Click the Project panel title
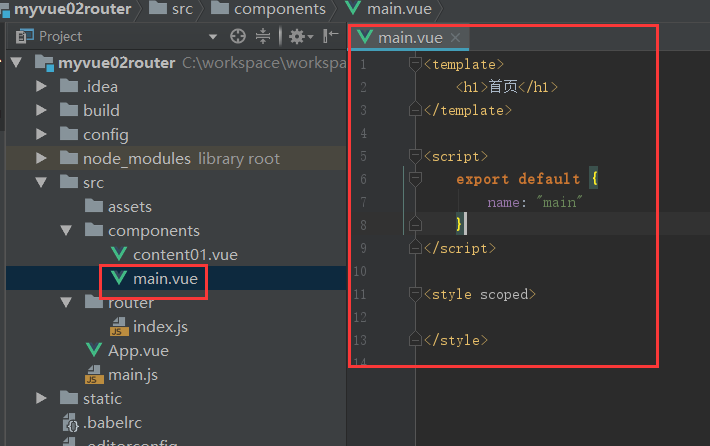710x446 pixels. click(60, 36)
